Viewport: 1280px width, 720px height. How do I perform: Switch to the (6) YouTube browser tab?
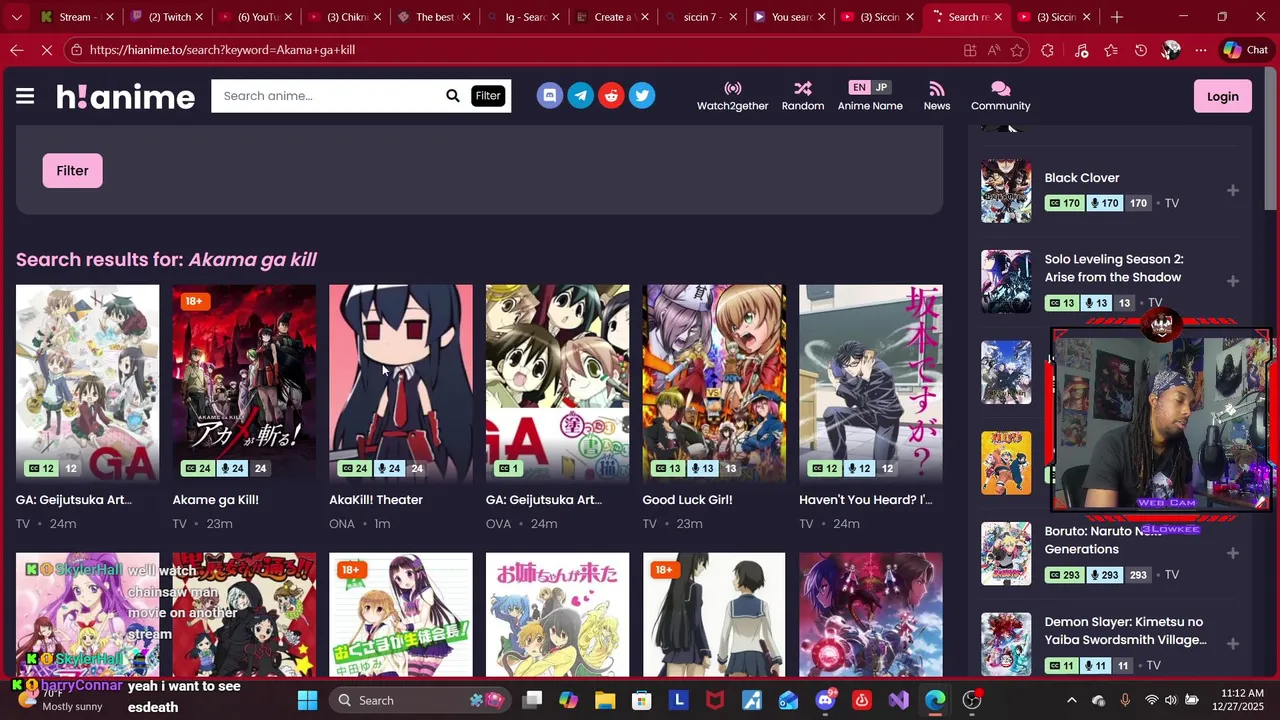tap(258, 17)
